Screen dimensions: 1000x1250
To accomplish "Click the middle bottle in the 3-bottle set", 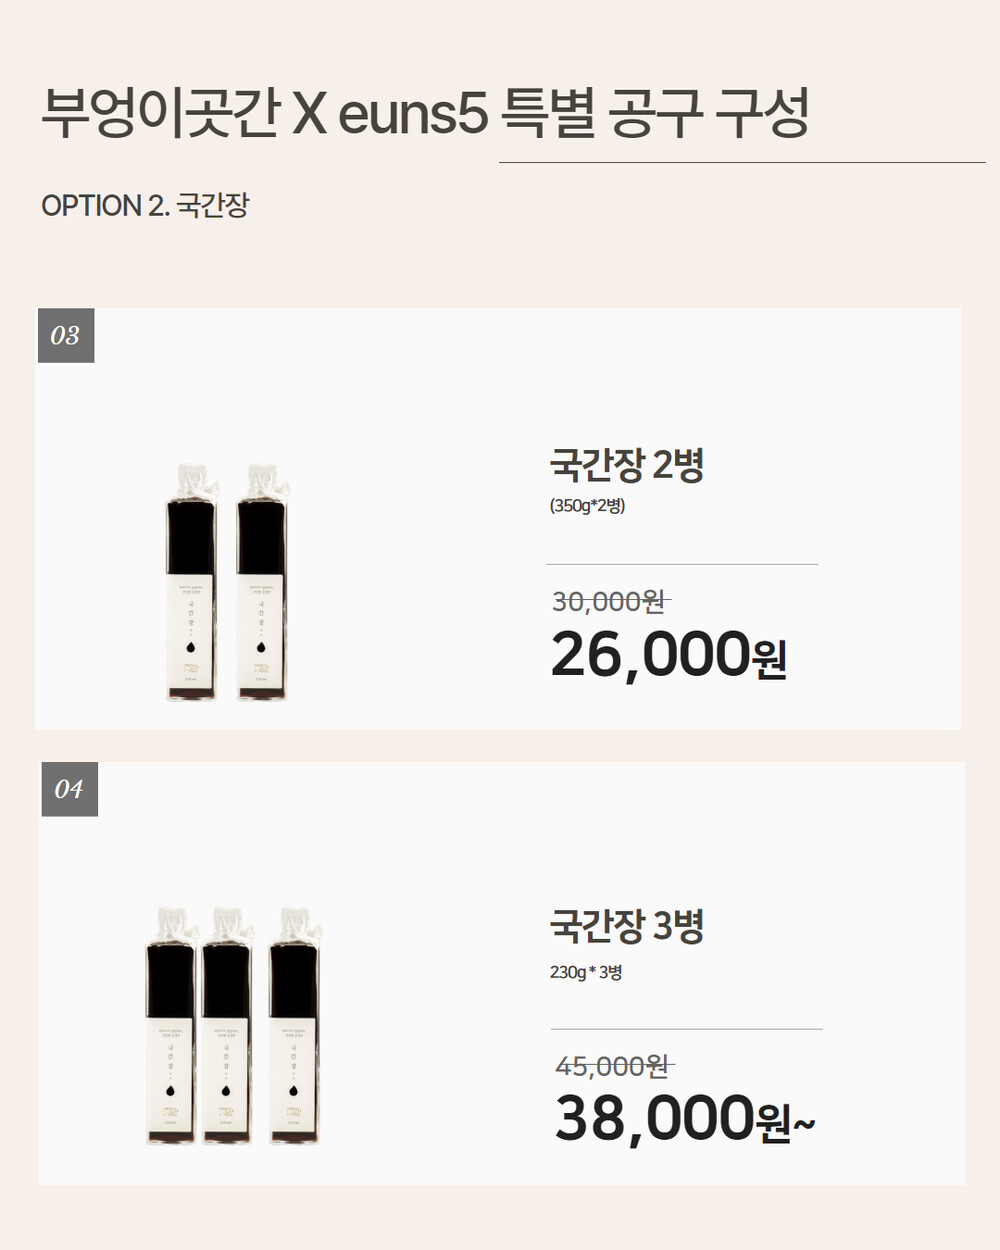I will (227, 1030).
